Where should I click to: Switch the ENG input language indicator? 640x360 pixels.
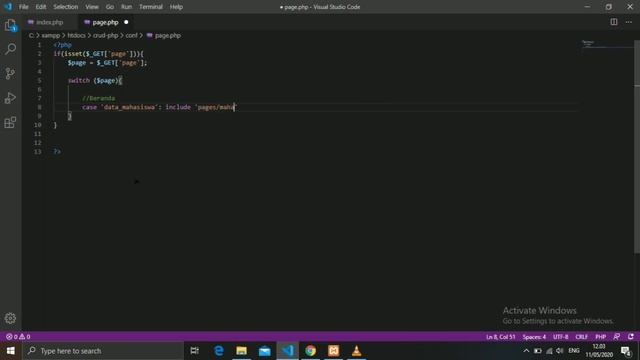coord(573,351)
